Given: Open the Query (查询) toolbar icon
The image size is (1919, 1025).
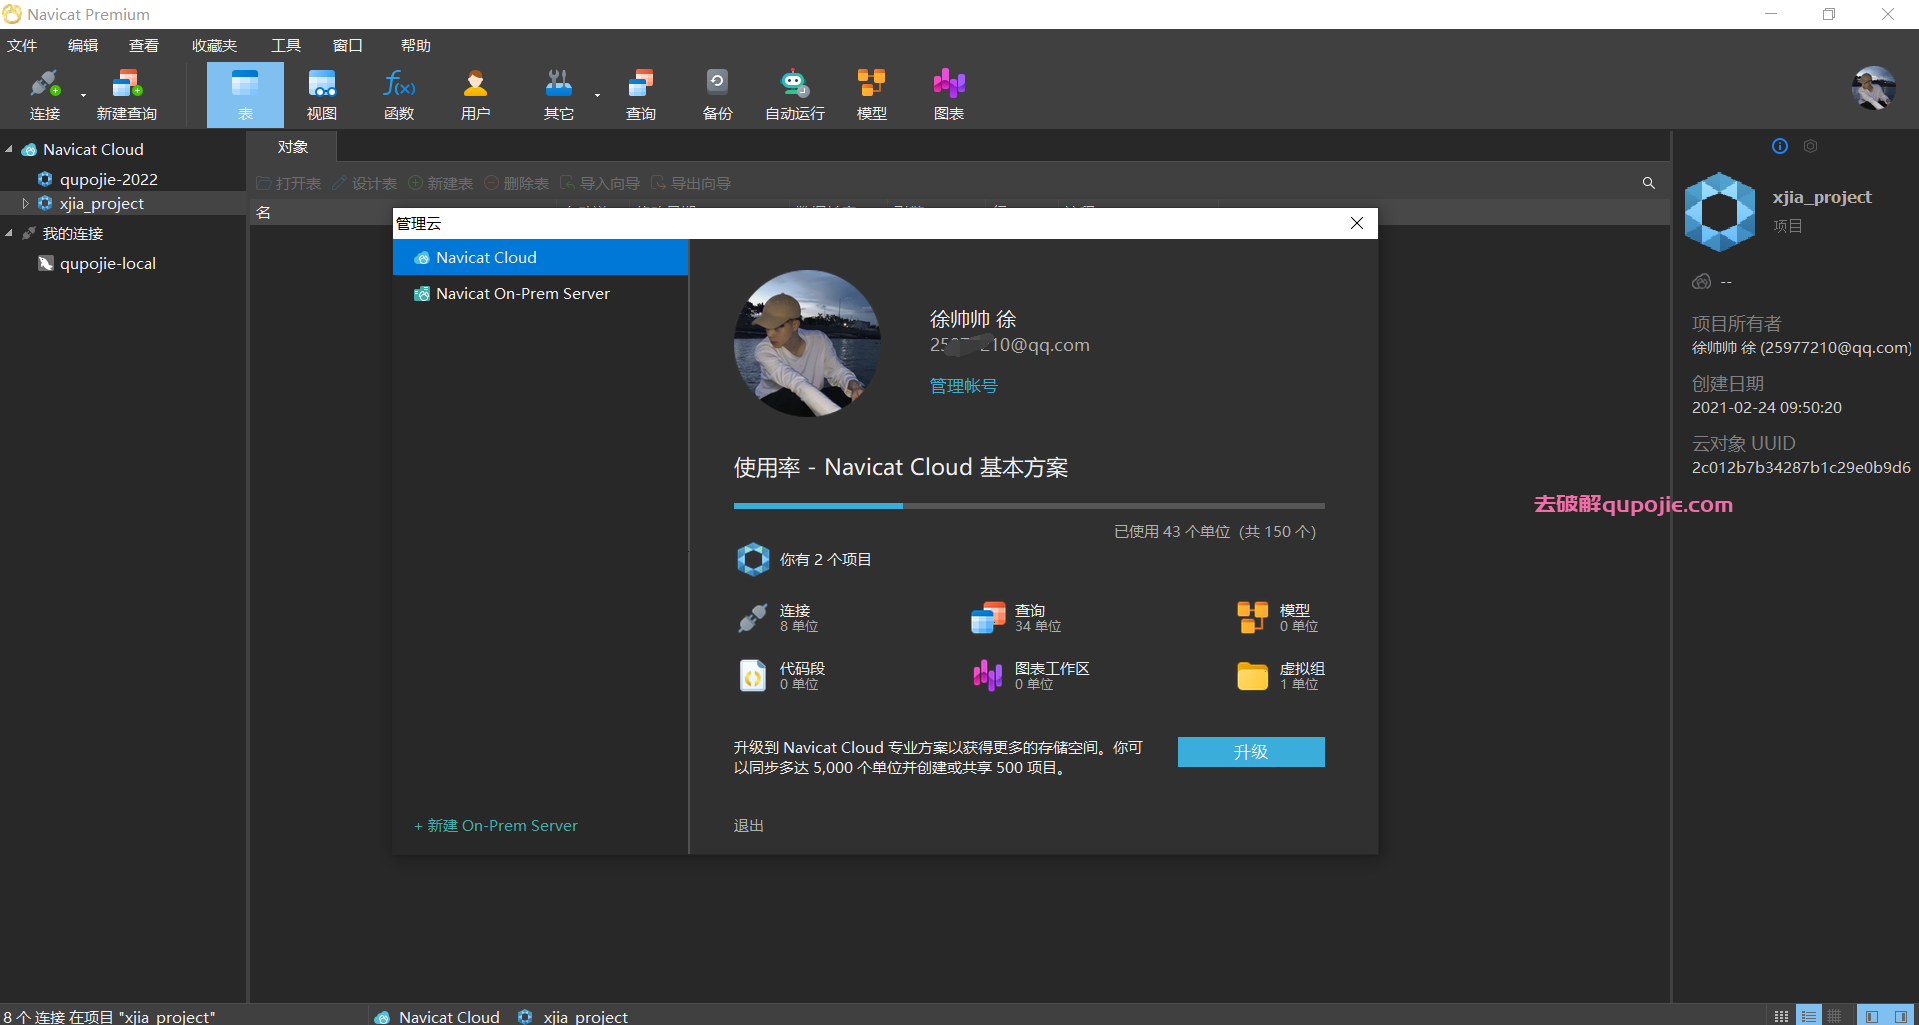Looking at the screenshot, I should point(641,95).
